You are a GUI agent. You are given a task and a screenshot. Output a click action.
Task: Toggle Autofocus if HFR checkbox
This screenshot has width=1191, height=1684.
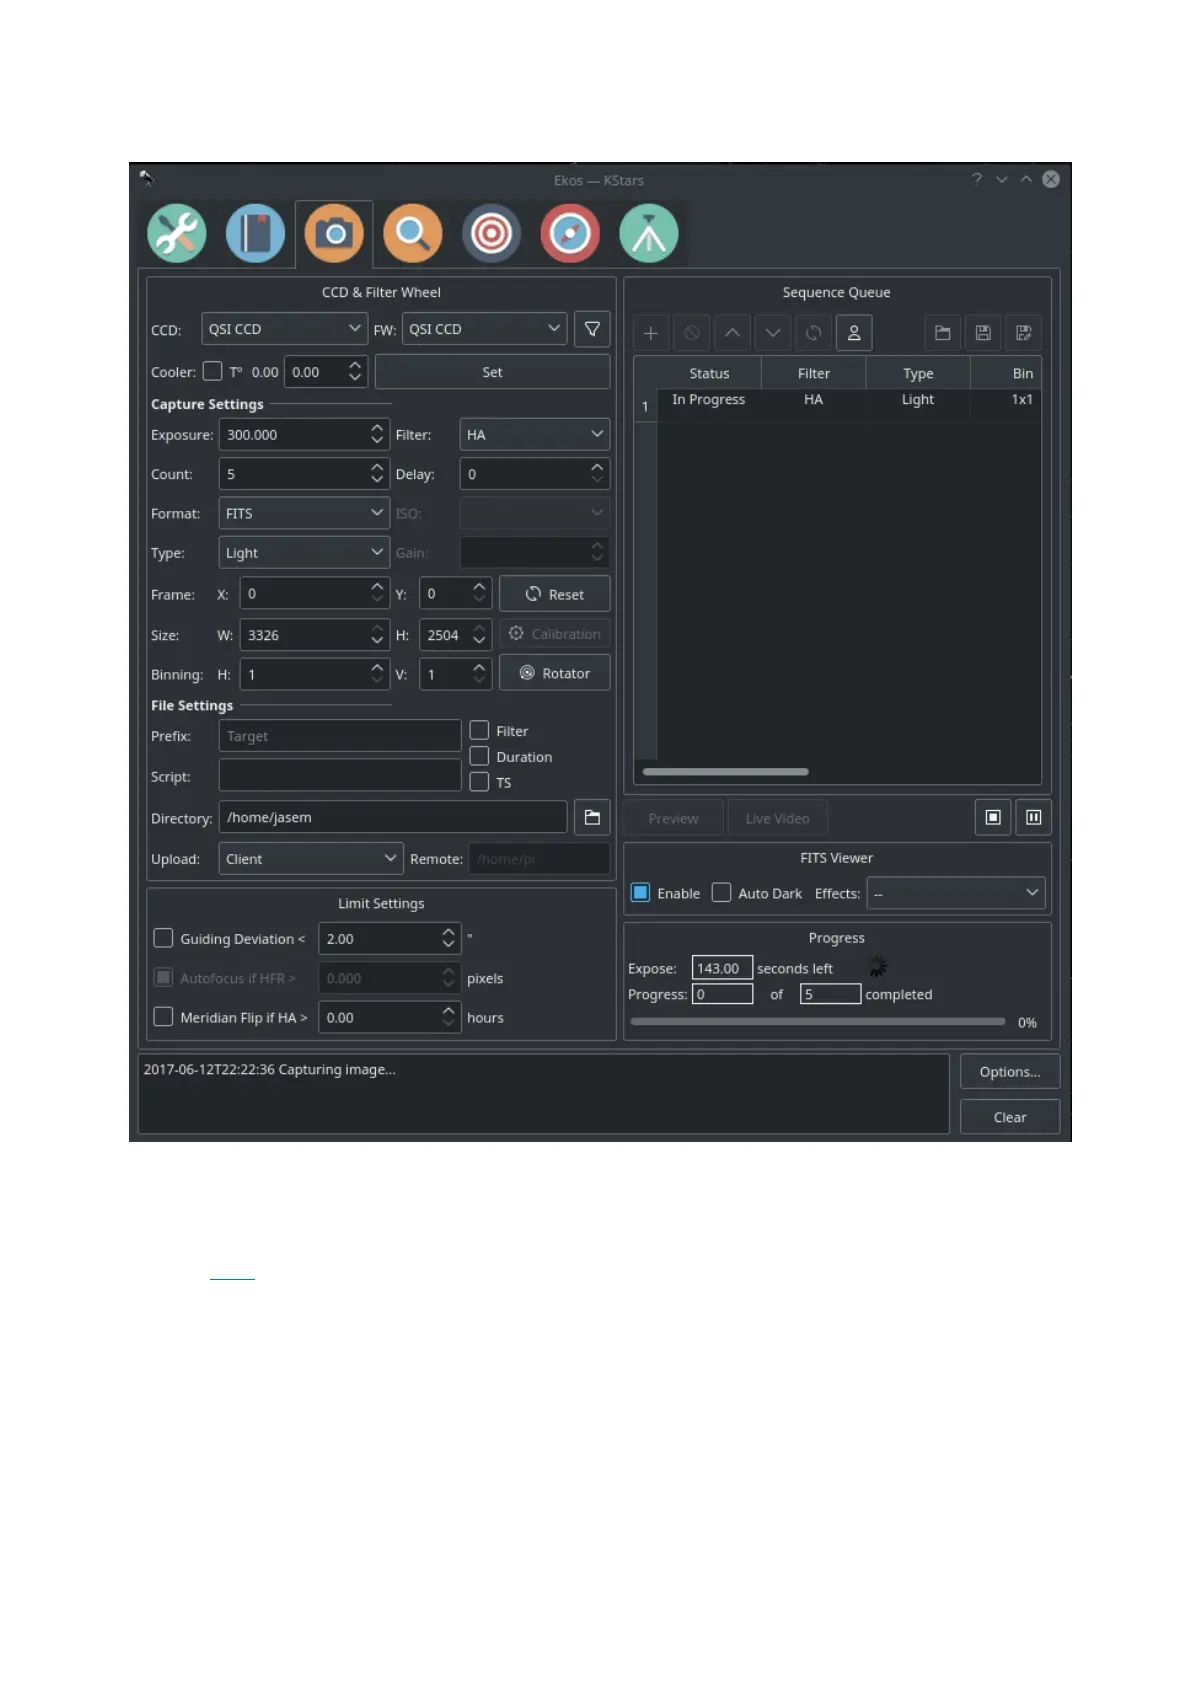pos(163,977)
